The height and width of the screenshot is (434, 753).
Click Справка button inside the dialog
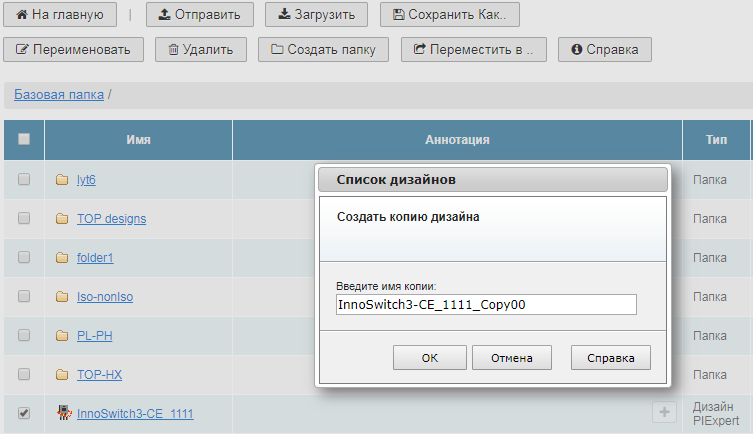610,357
